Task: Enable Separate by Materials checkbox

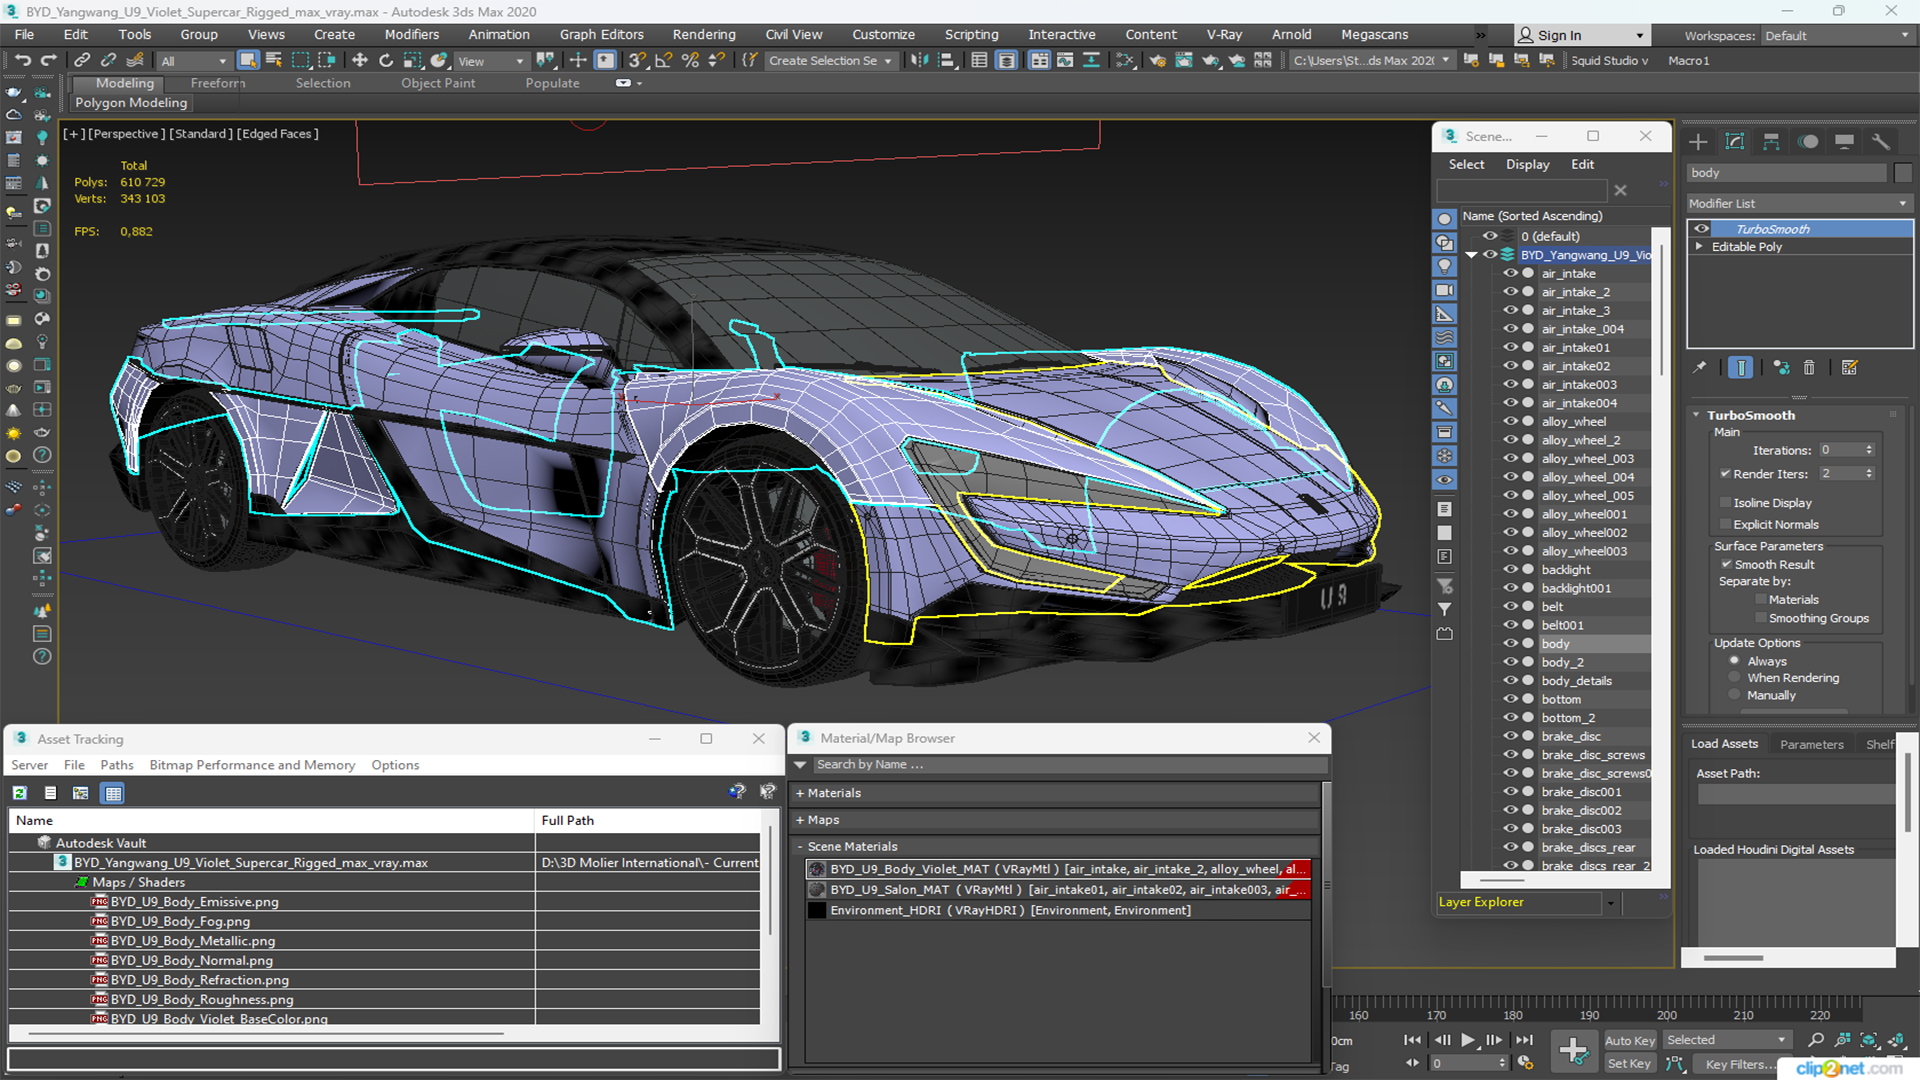Action: tap(1760, 599)
